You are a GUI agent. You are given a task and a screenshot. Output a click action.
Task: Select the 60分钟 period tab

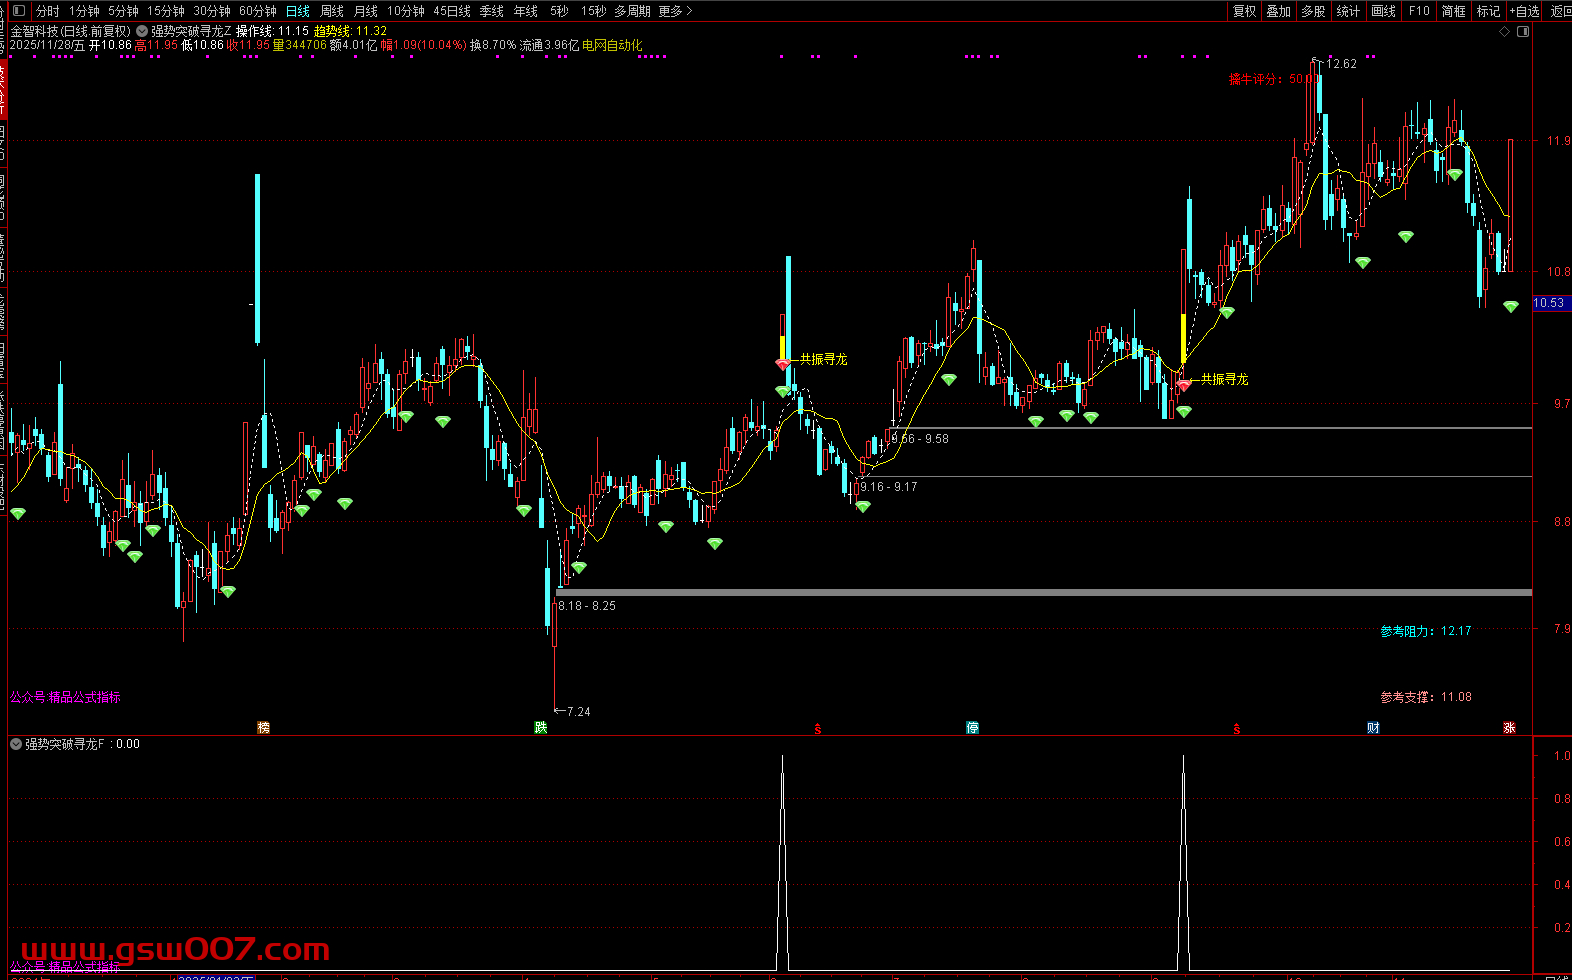(257, 11)
